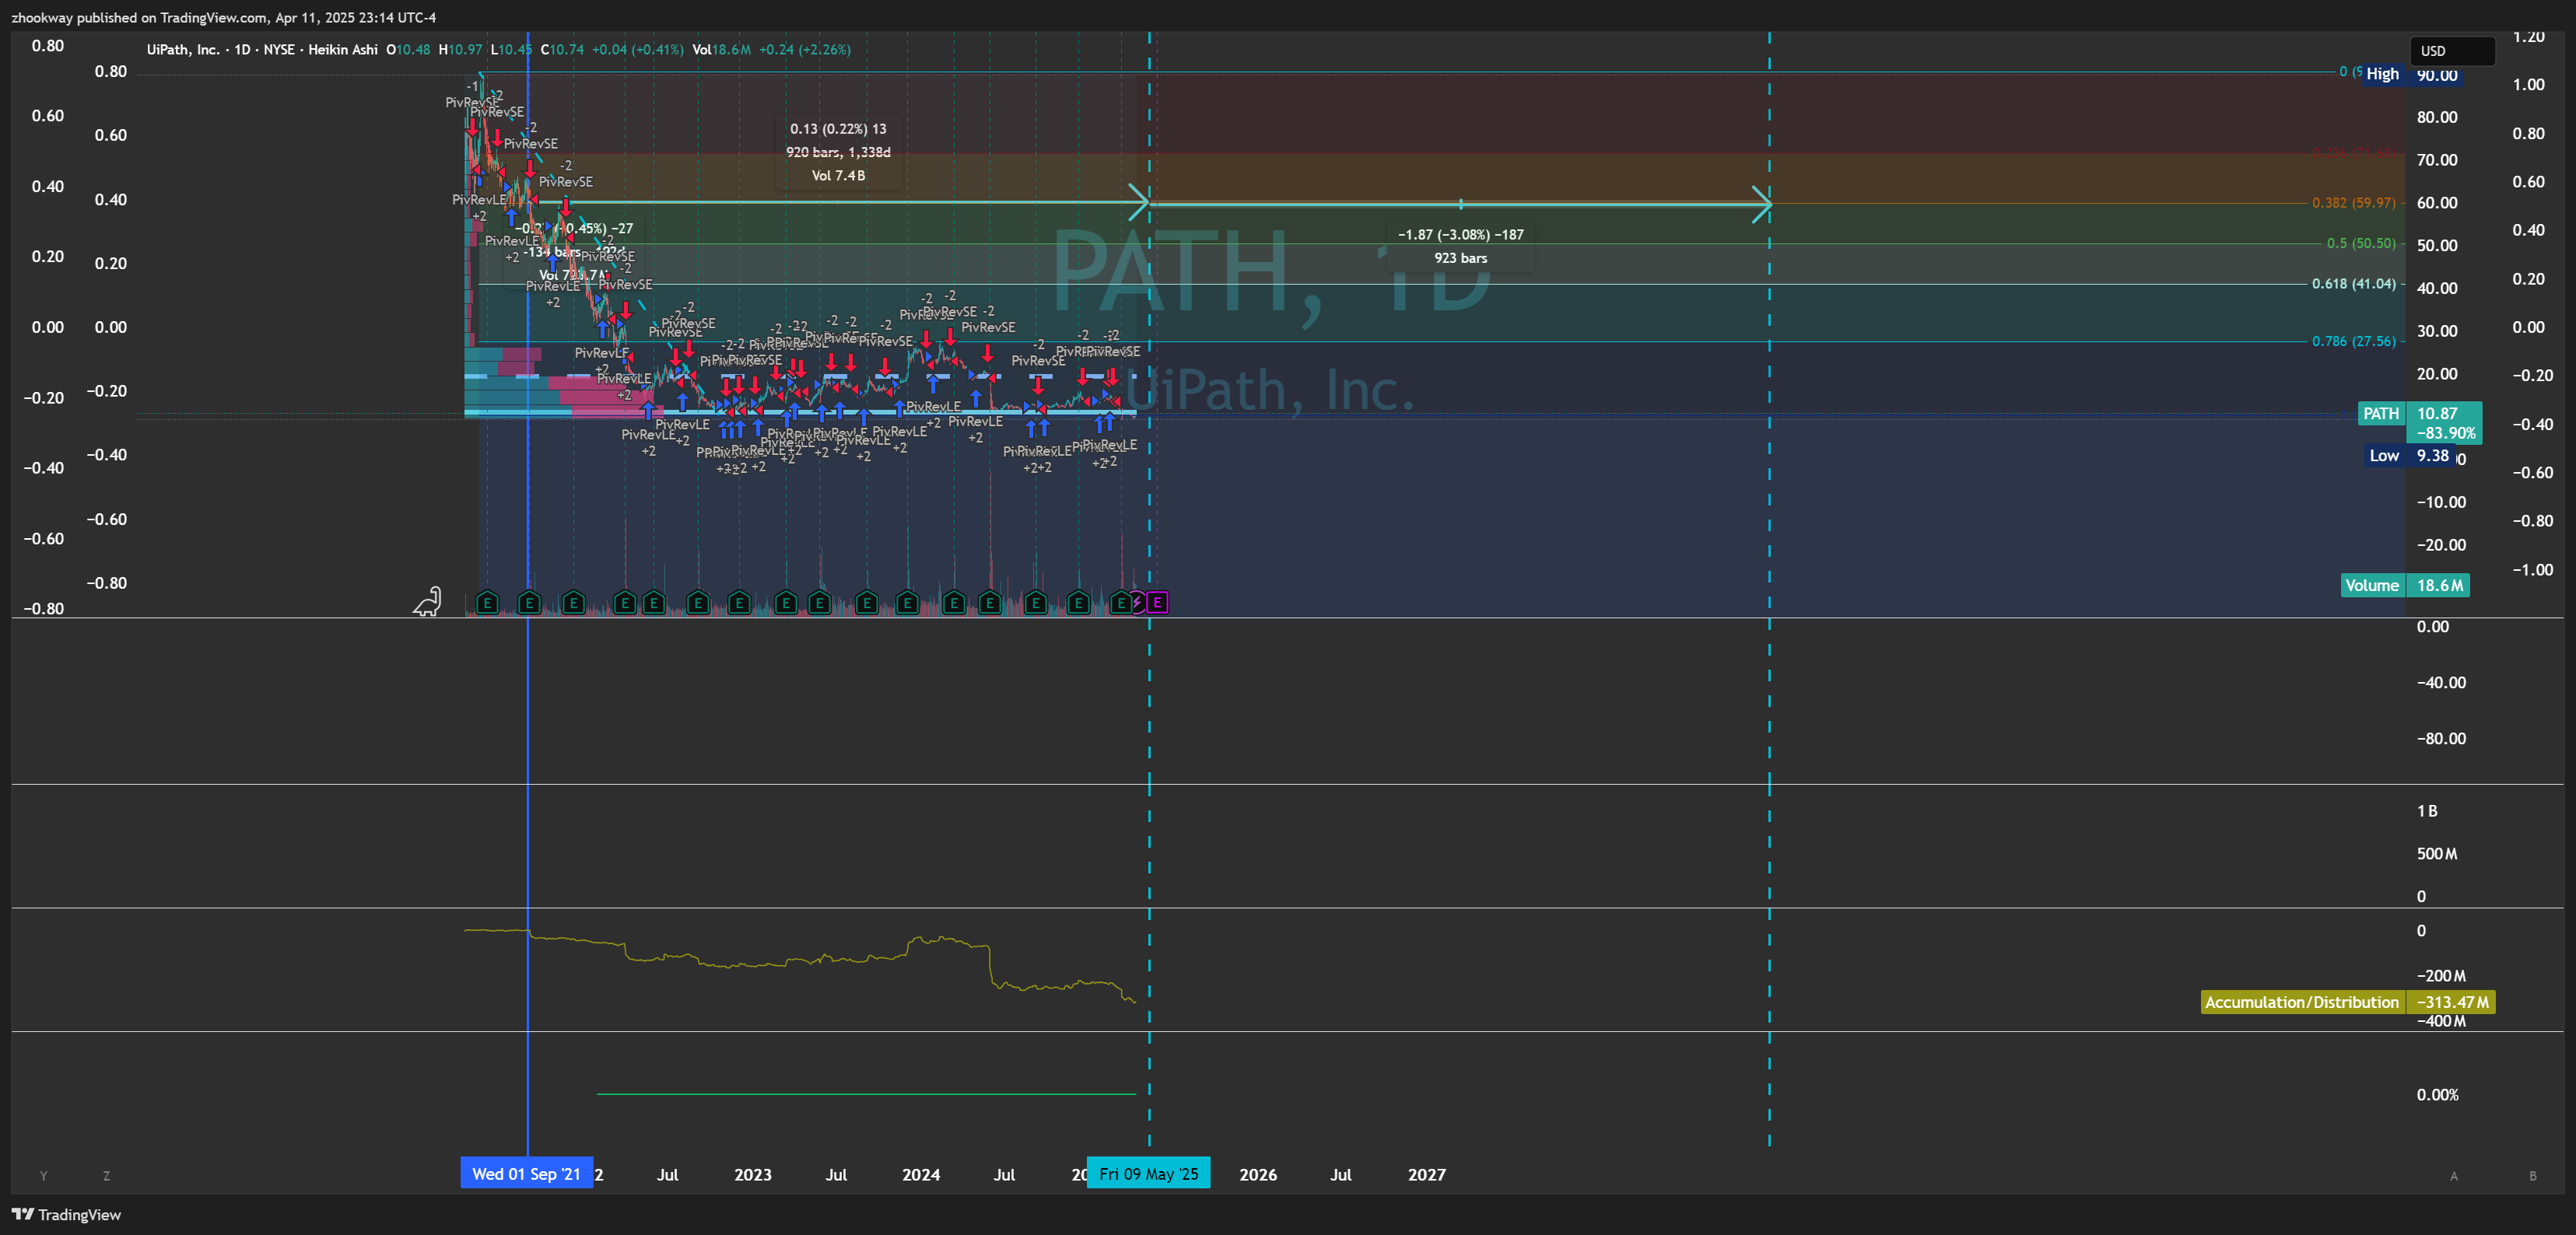The height and width of the screenshot is (1235, 2576).
Task: Toggle the A scale label at bottom right
Action: (x=2453, y=1175)
